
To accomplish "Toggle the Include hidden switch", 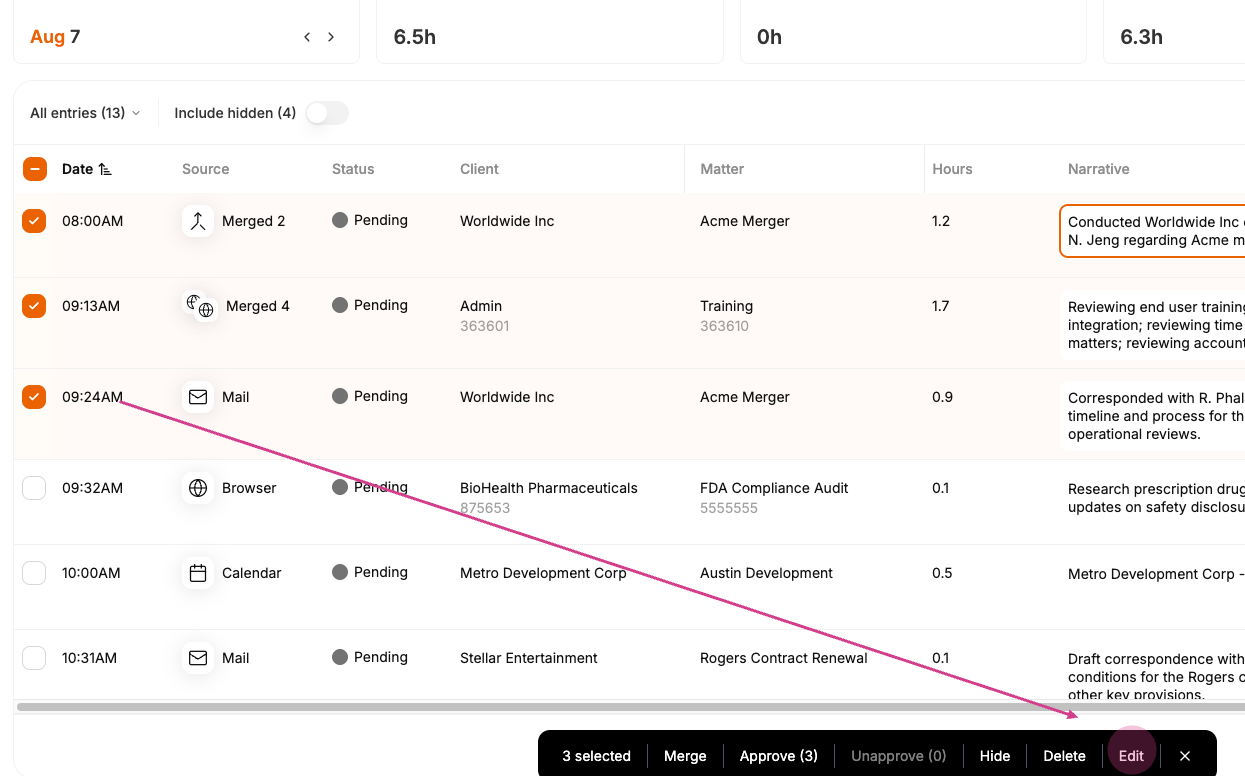I will point(327,113).
